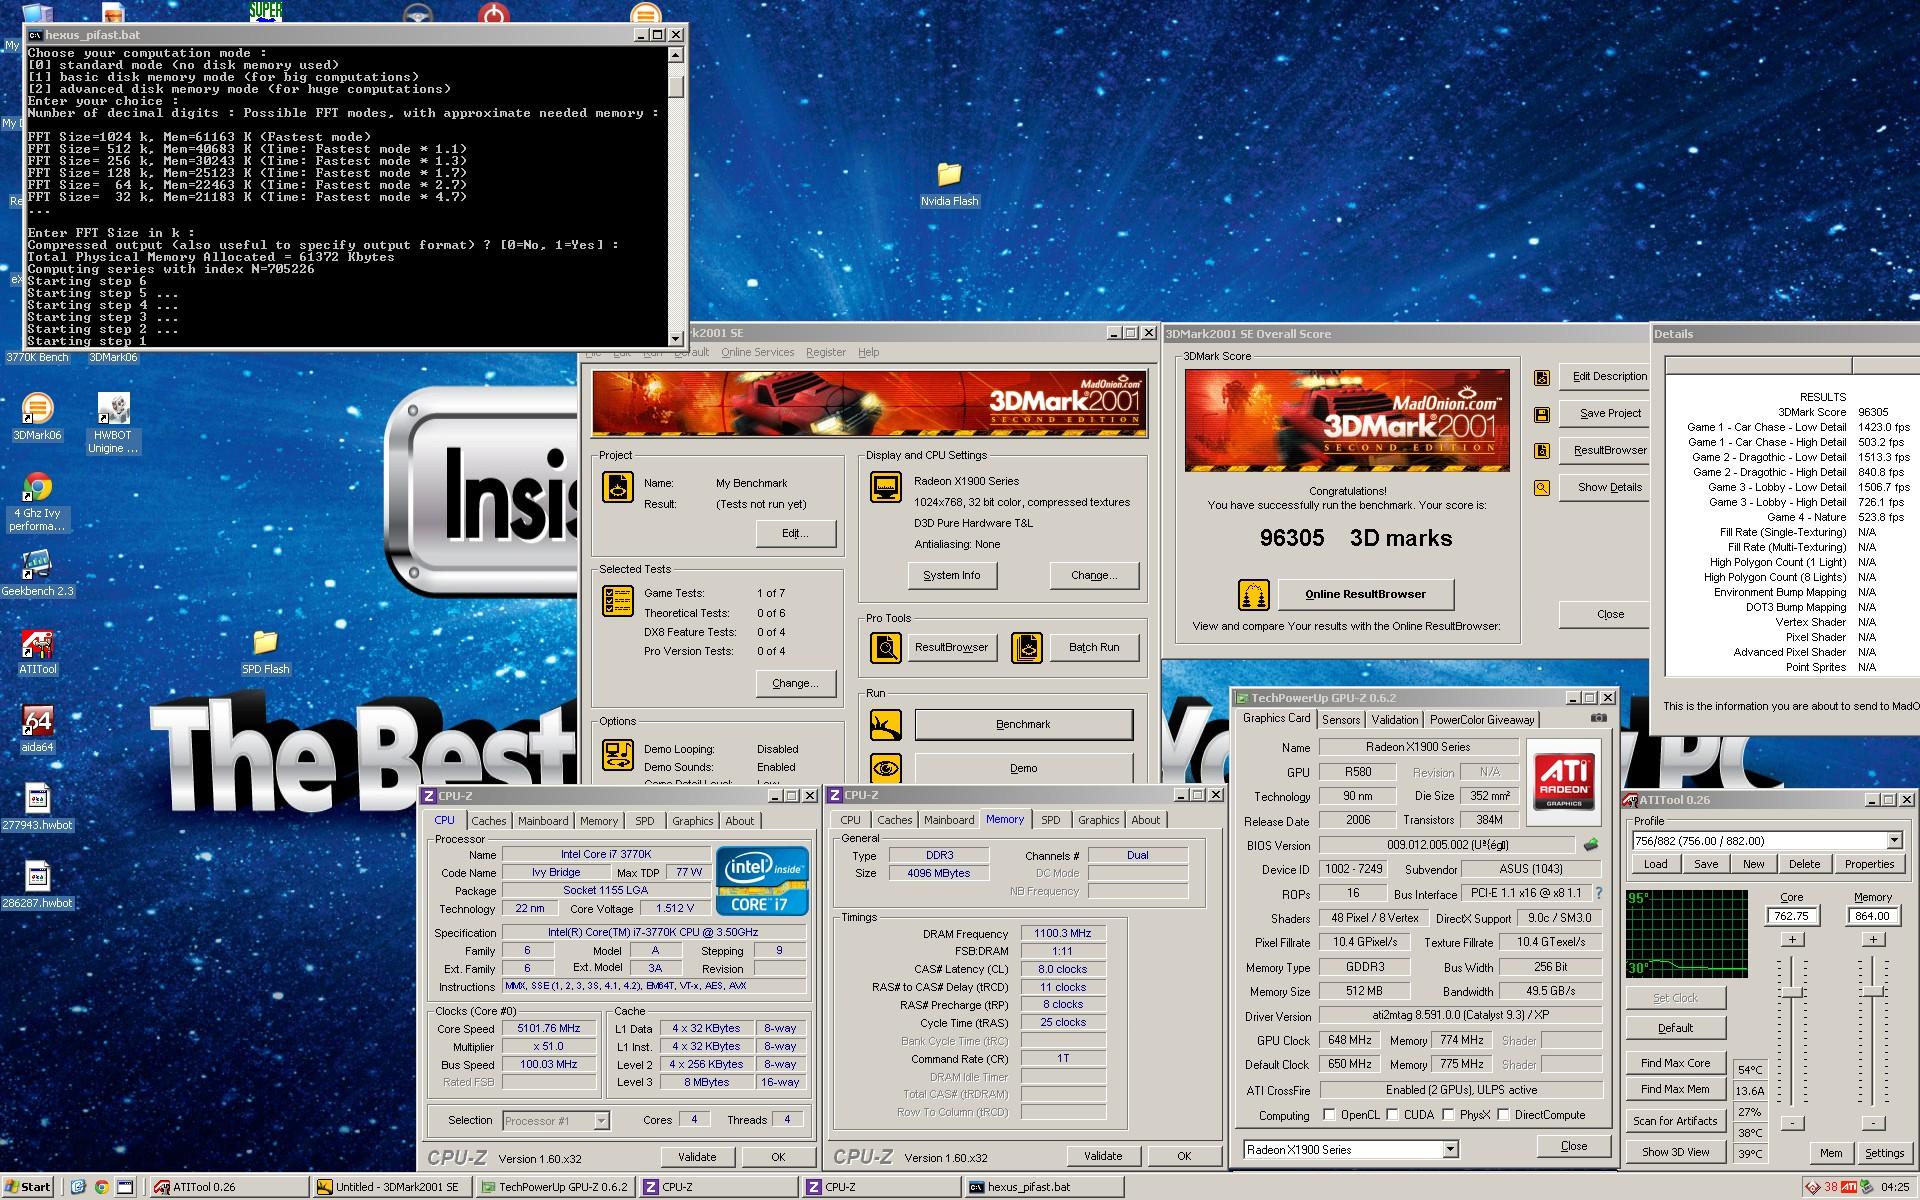
Task: Open the Validation tab in GPU-Z
Action: [x=1394, y=720]
